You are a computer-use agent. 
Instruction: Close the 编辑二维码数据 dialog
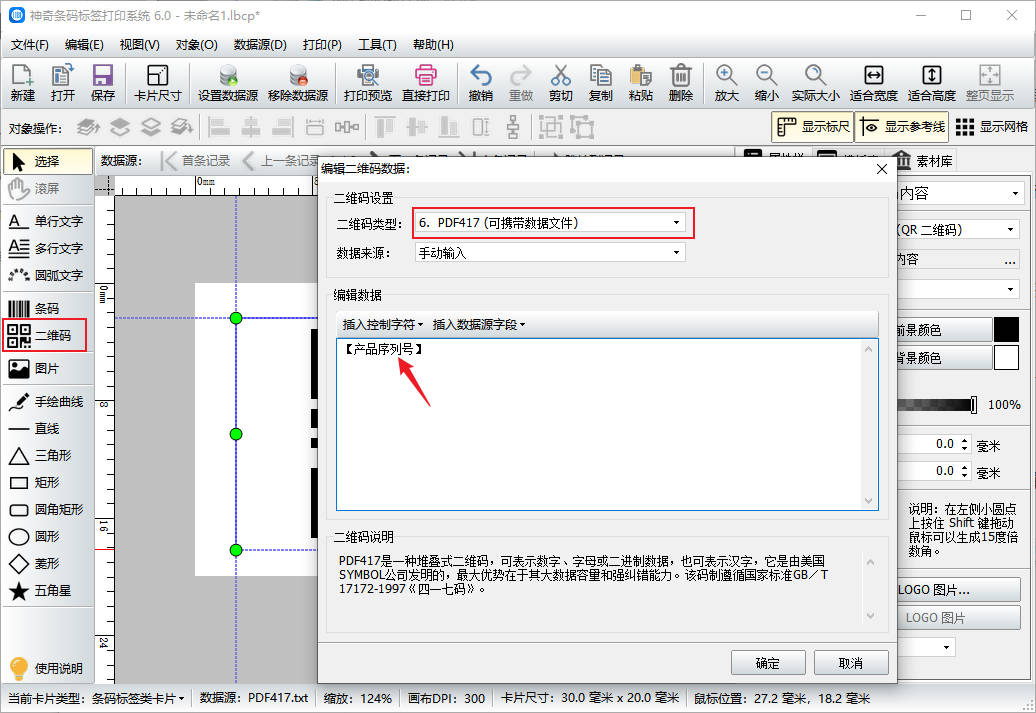(881, 169)
